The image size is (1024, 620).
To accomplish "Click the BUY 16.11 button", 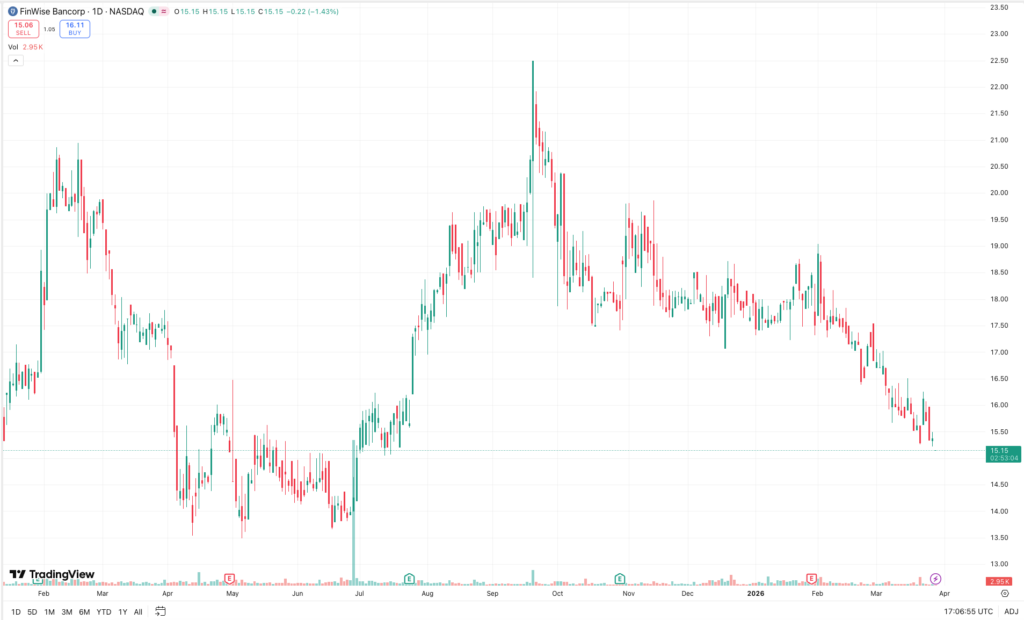I will (x=74, y=28).
